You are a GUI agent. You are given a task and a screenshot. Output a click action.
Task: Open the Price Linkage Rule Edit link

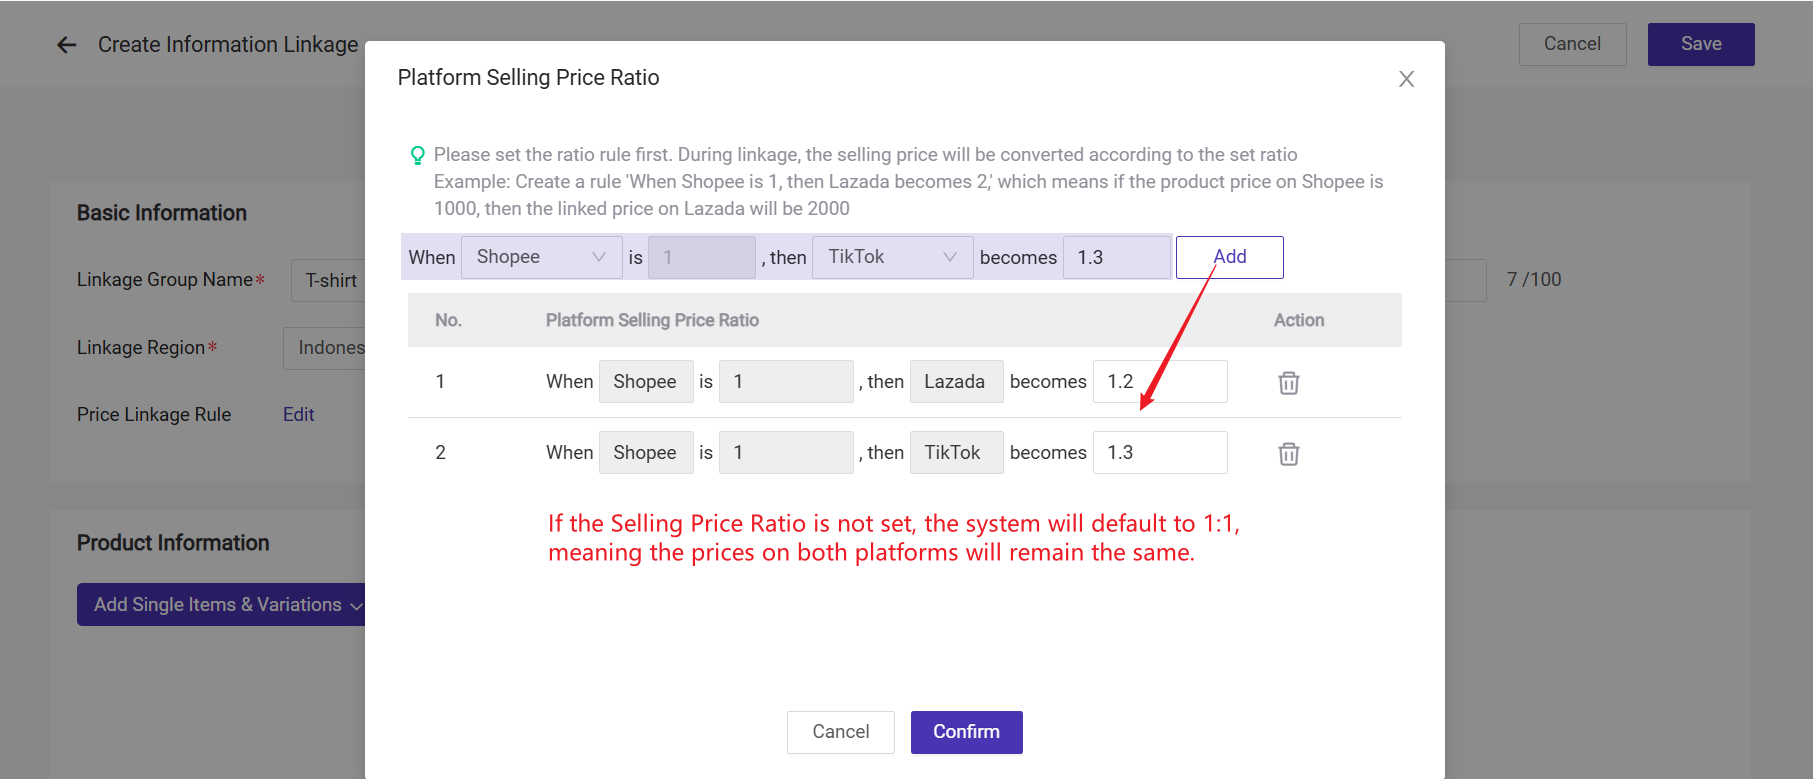[298, 415]
